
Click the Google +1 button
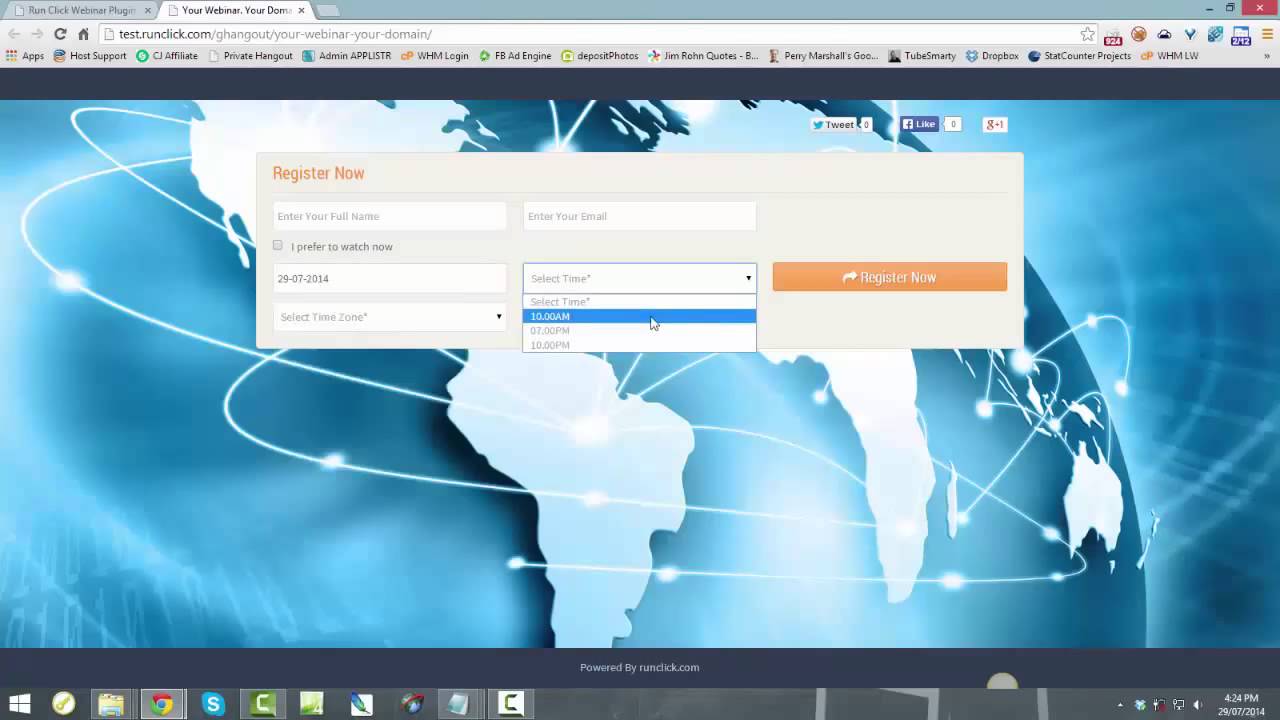coord(995,125)
